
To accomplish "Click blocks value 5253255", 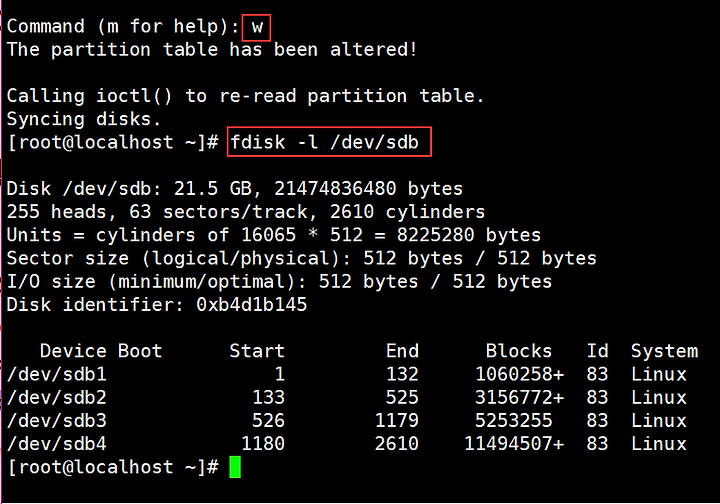I will coord(514,420).
